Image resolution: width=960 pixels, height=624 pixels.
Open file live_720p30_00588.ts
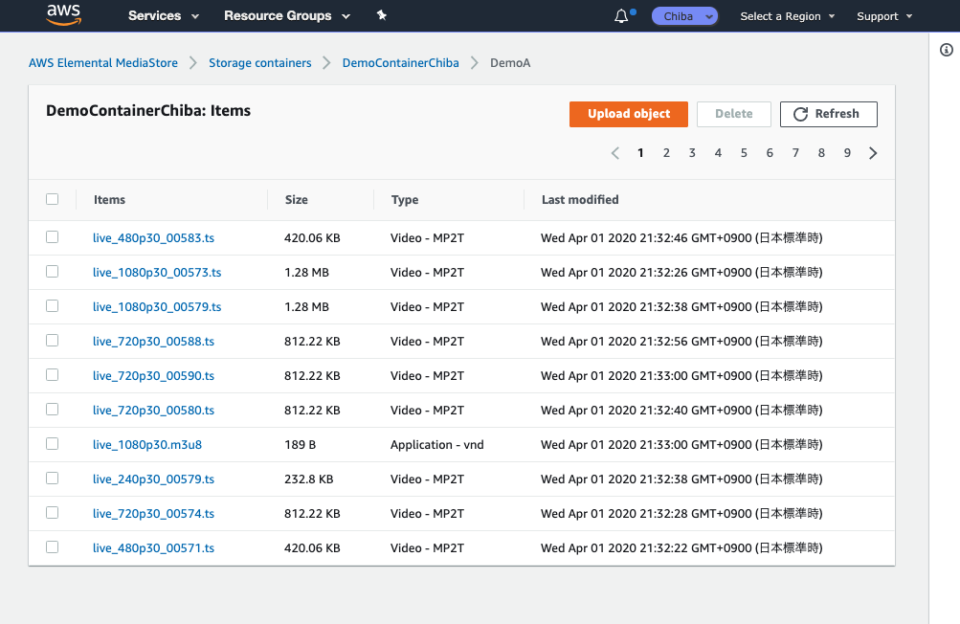pyautogui.click(x=154, y=341)
